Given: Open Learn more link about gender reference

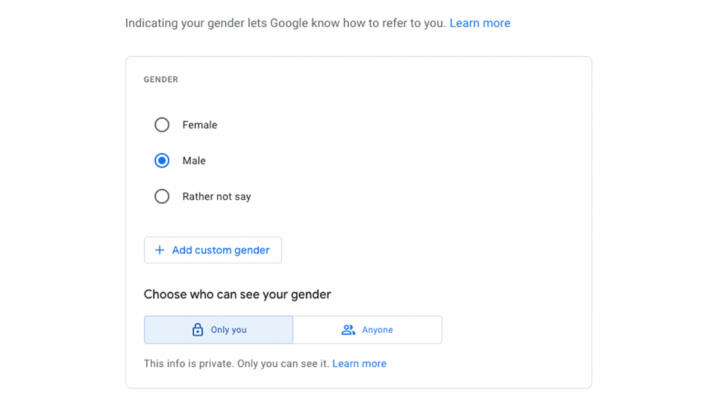Looking at the screenshot, I should [480, 23].
